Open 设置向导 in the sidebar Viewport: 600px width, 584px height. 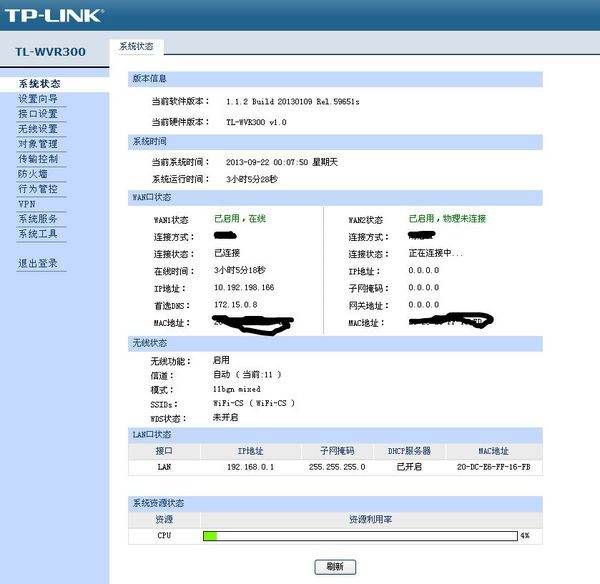click(x=38, y=99)
